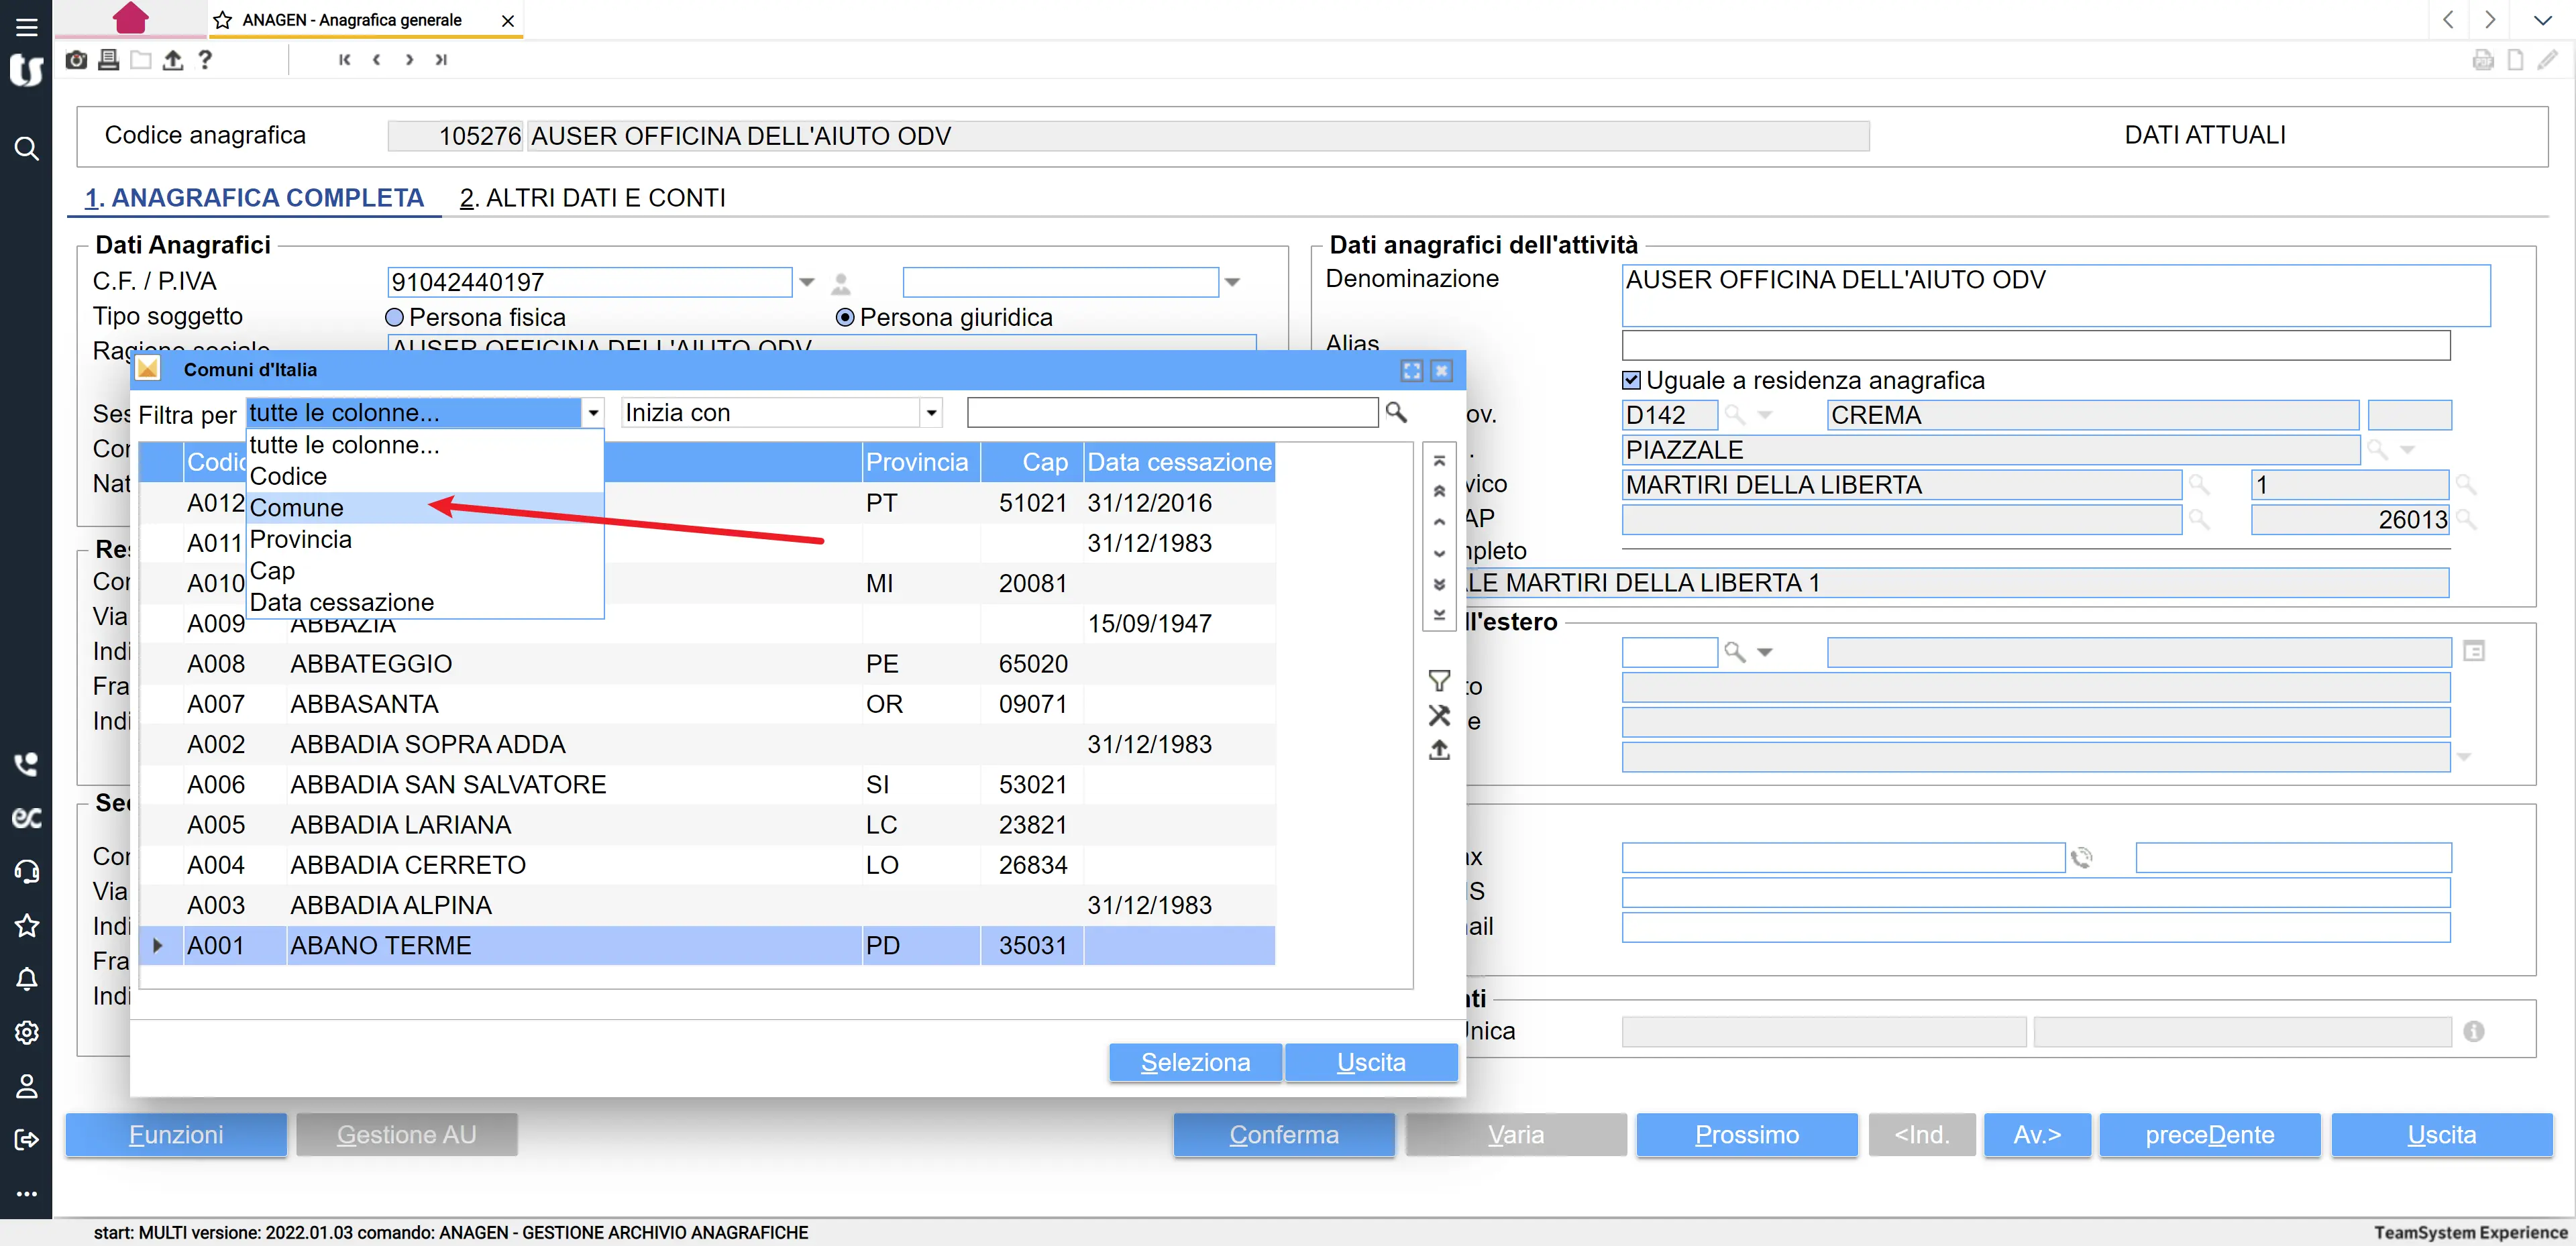Image resolution: width=2576 pixels, height=1246 pixels.
Task: Select the Persona fisica radio button
Action: pyautogui.click(x=395, y=317)
